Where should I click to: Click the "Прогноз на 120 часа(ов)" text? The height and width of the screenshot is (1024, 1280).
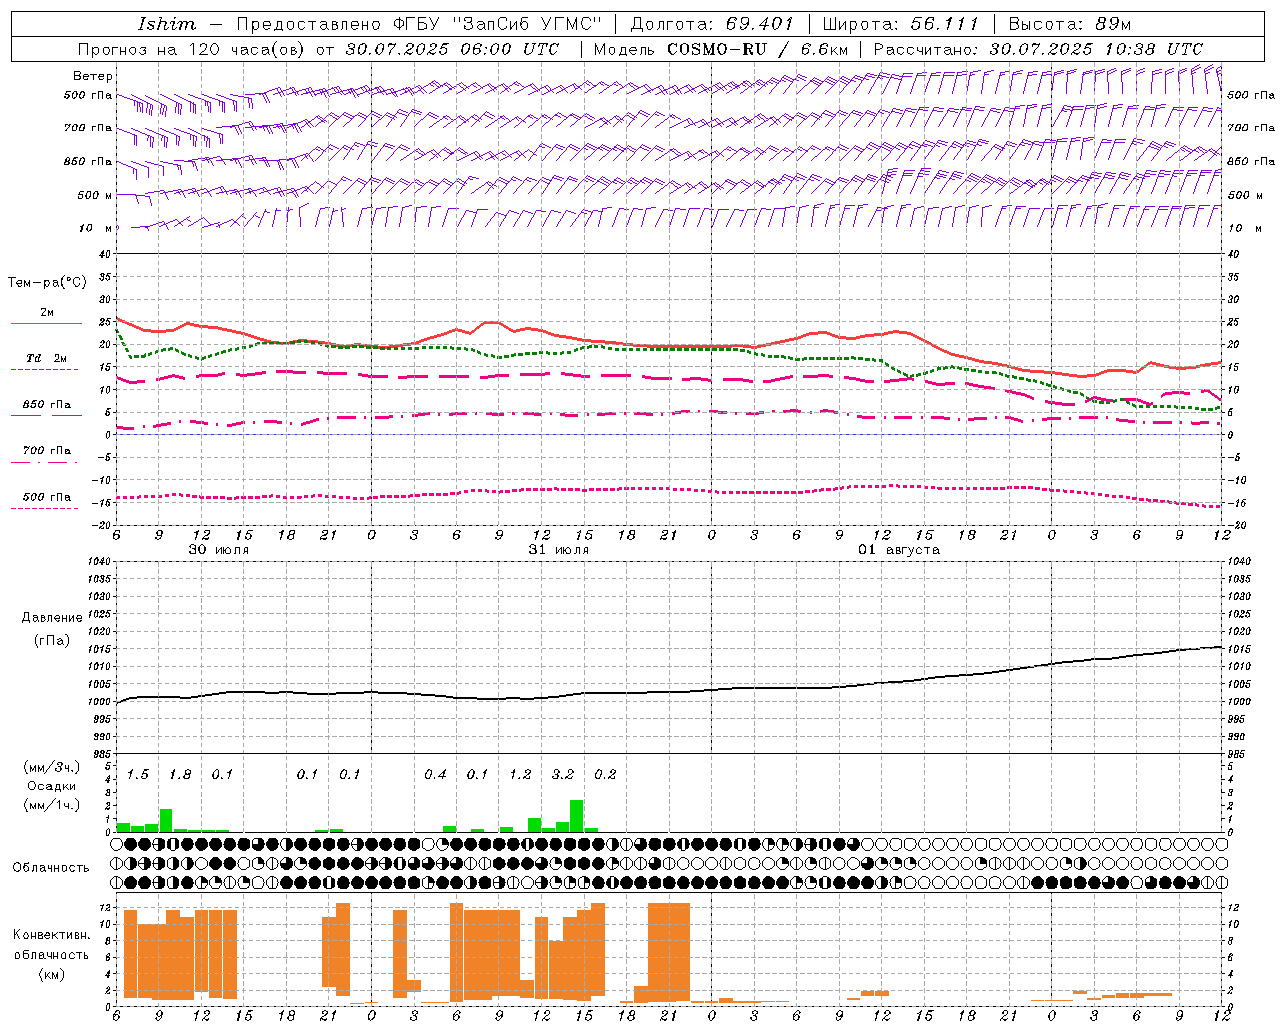coord(193,49)
